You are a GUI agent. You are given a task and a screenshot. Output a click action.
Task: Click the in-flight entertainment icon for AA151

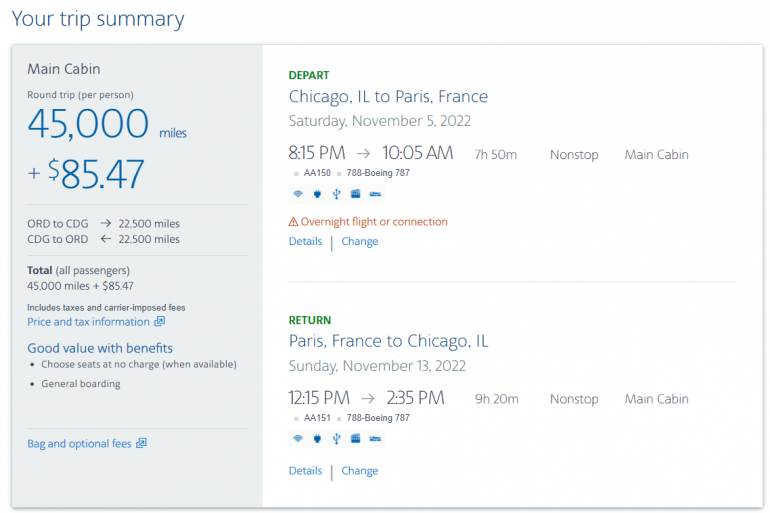tap(355, 438)
